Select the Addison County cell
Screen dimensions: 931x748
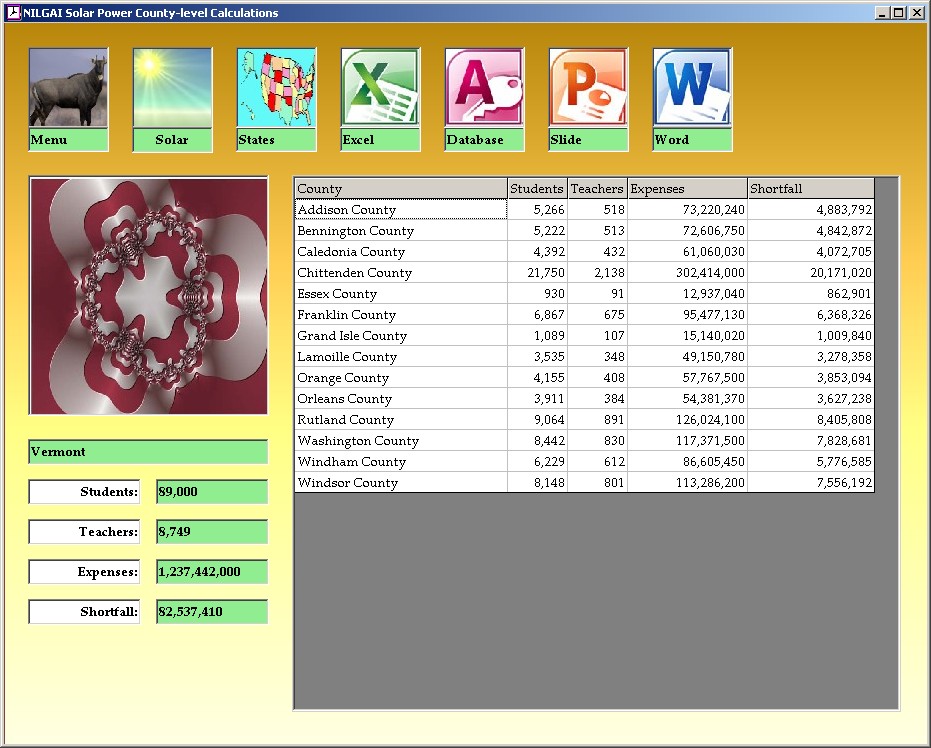[400, 210]
